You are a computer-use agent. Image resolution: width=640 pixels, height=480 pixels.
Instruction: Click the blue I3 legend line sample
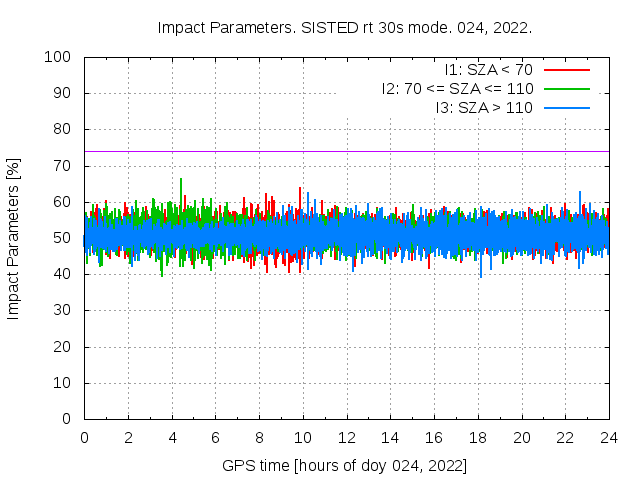tap(565, 107)
